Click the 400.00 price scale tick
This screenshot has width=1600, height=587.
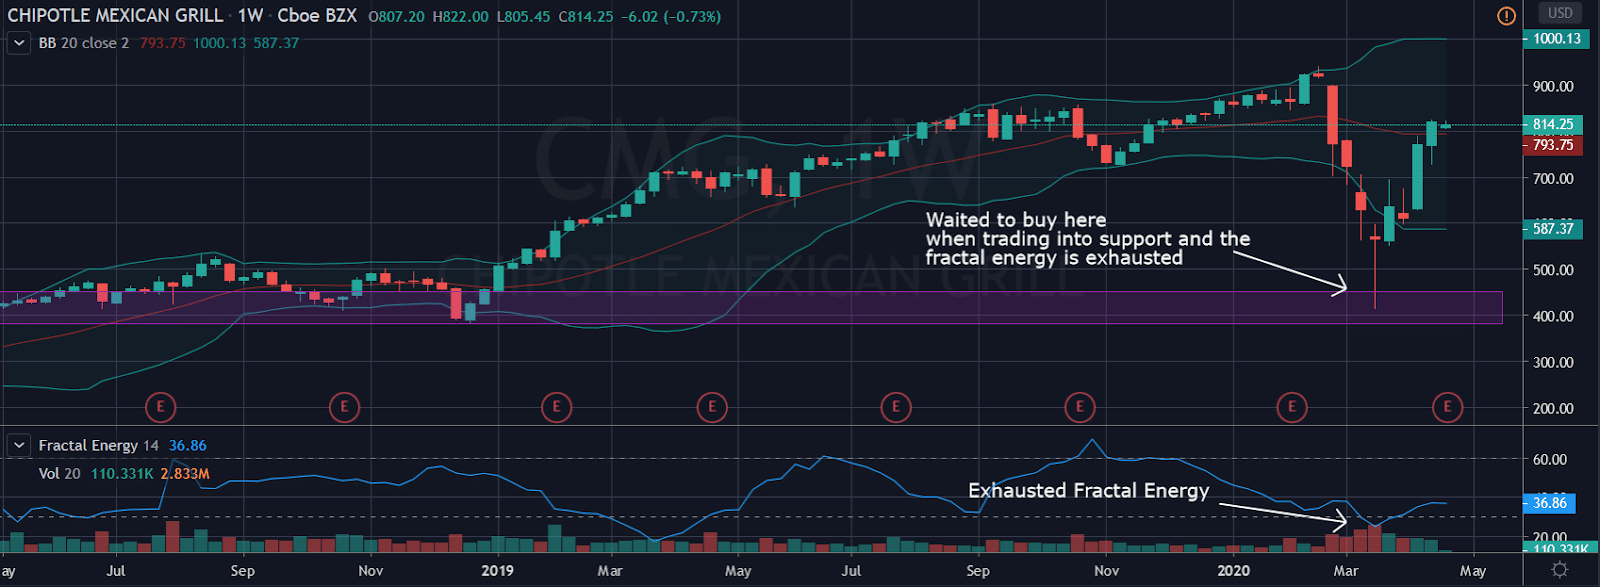click(1553, 316)
